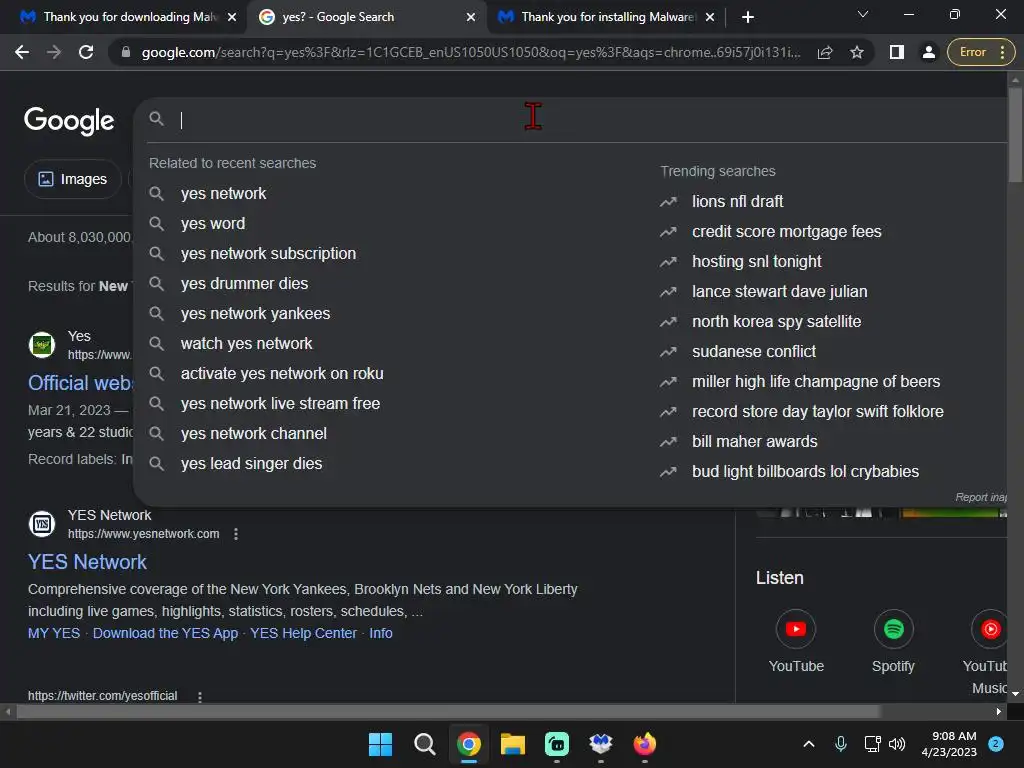Screen dimensions: 1024x768
Task: Pick suggestion 'watch yes network'
Action: coord(246,344)
